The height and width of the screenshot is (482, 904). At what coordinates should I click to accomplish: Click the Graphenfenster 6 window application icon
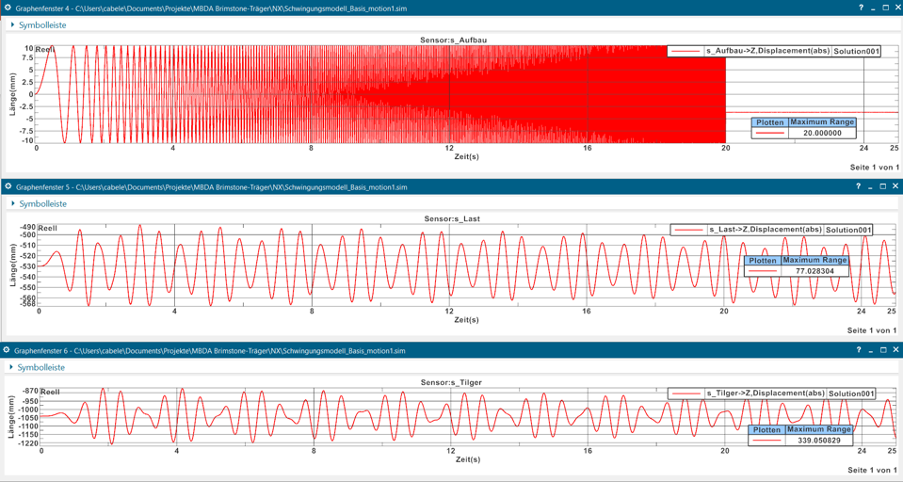8,351
